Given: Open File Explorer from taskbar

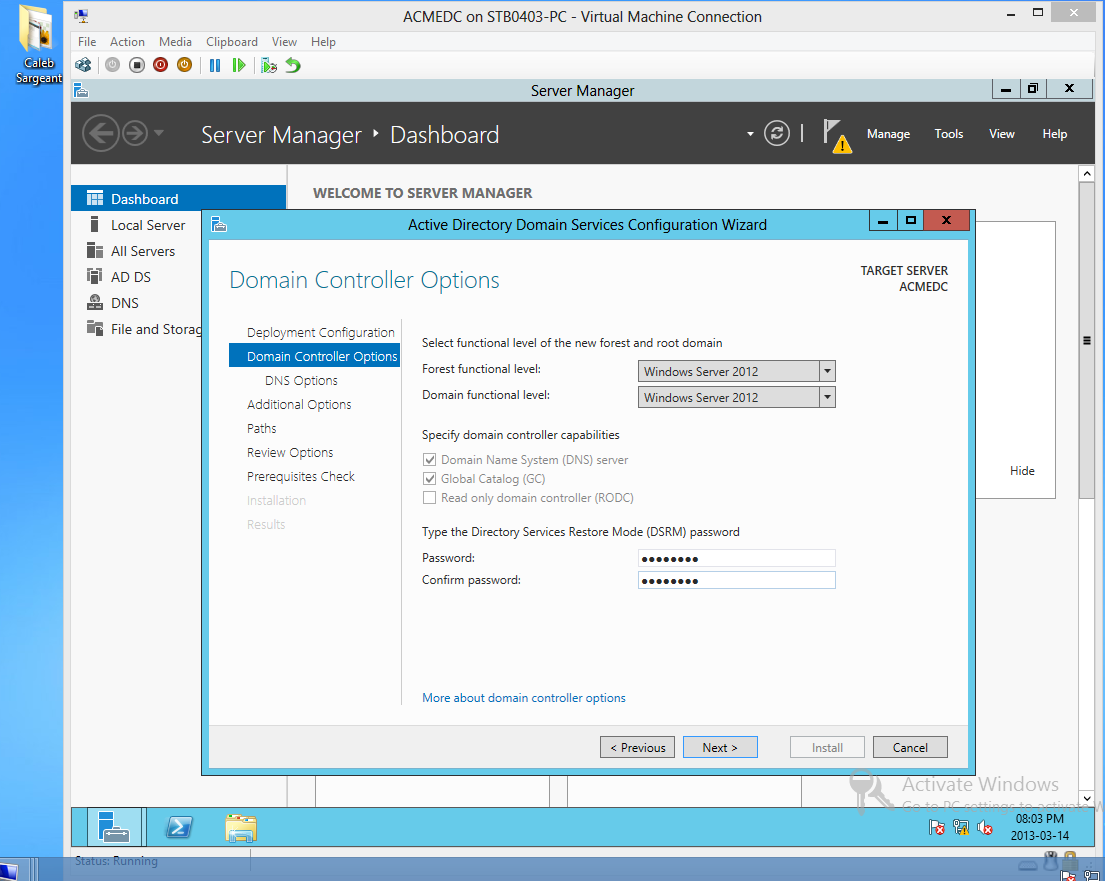Looking at the screenshot, I should pyautogui.click(x=241, y=827).
